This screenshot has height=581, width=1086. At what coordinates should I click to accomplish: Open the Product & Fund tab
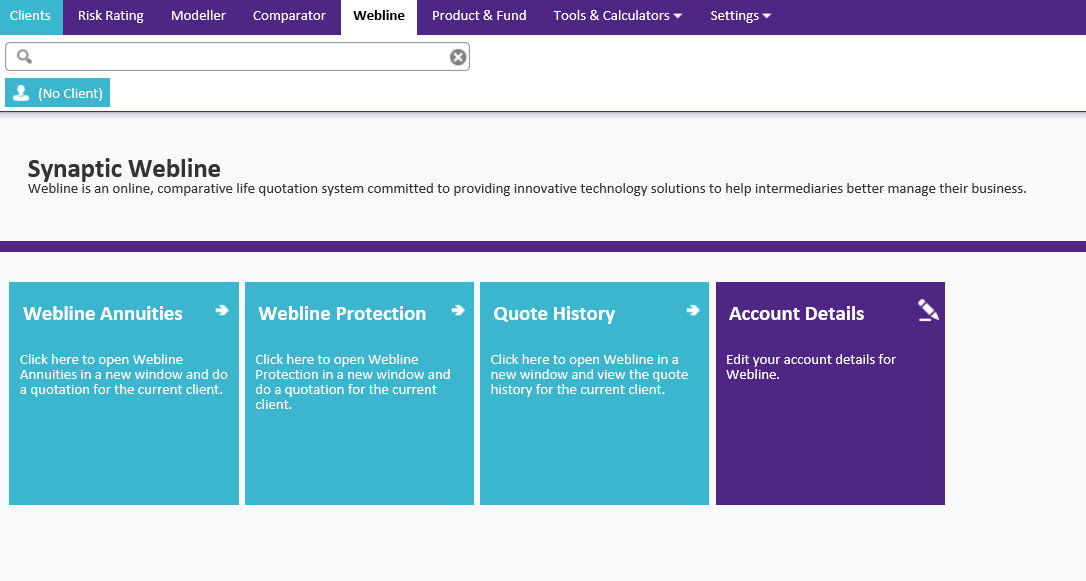click(479, 16)
